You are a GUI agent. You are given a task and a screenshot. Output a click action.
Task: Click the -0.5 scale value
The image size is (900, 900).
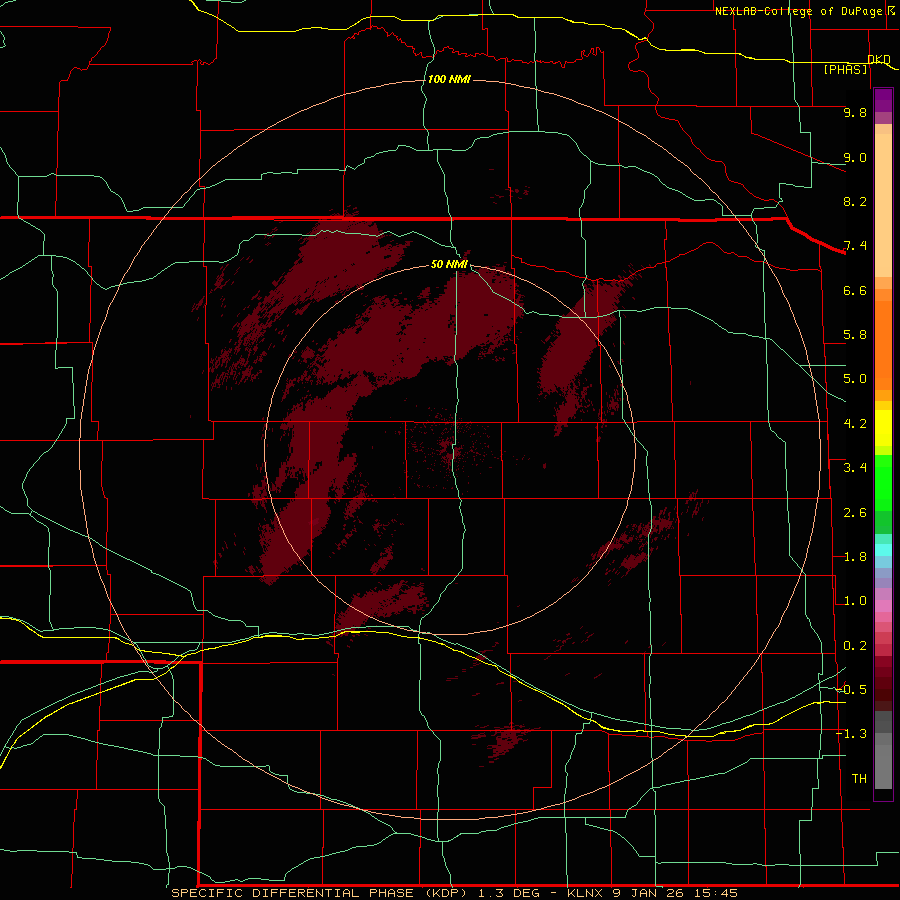[852, 689]
